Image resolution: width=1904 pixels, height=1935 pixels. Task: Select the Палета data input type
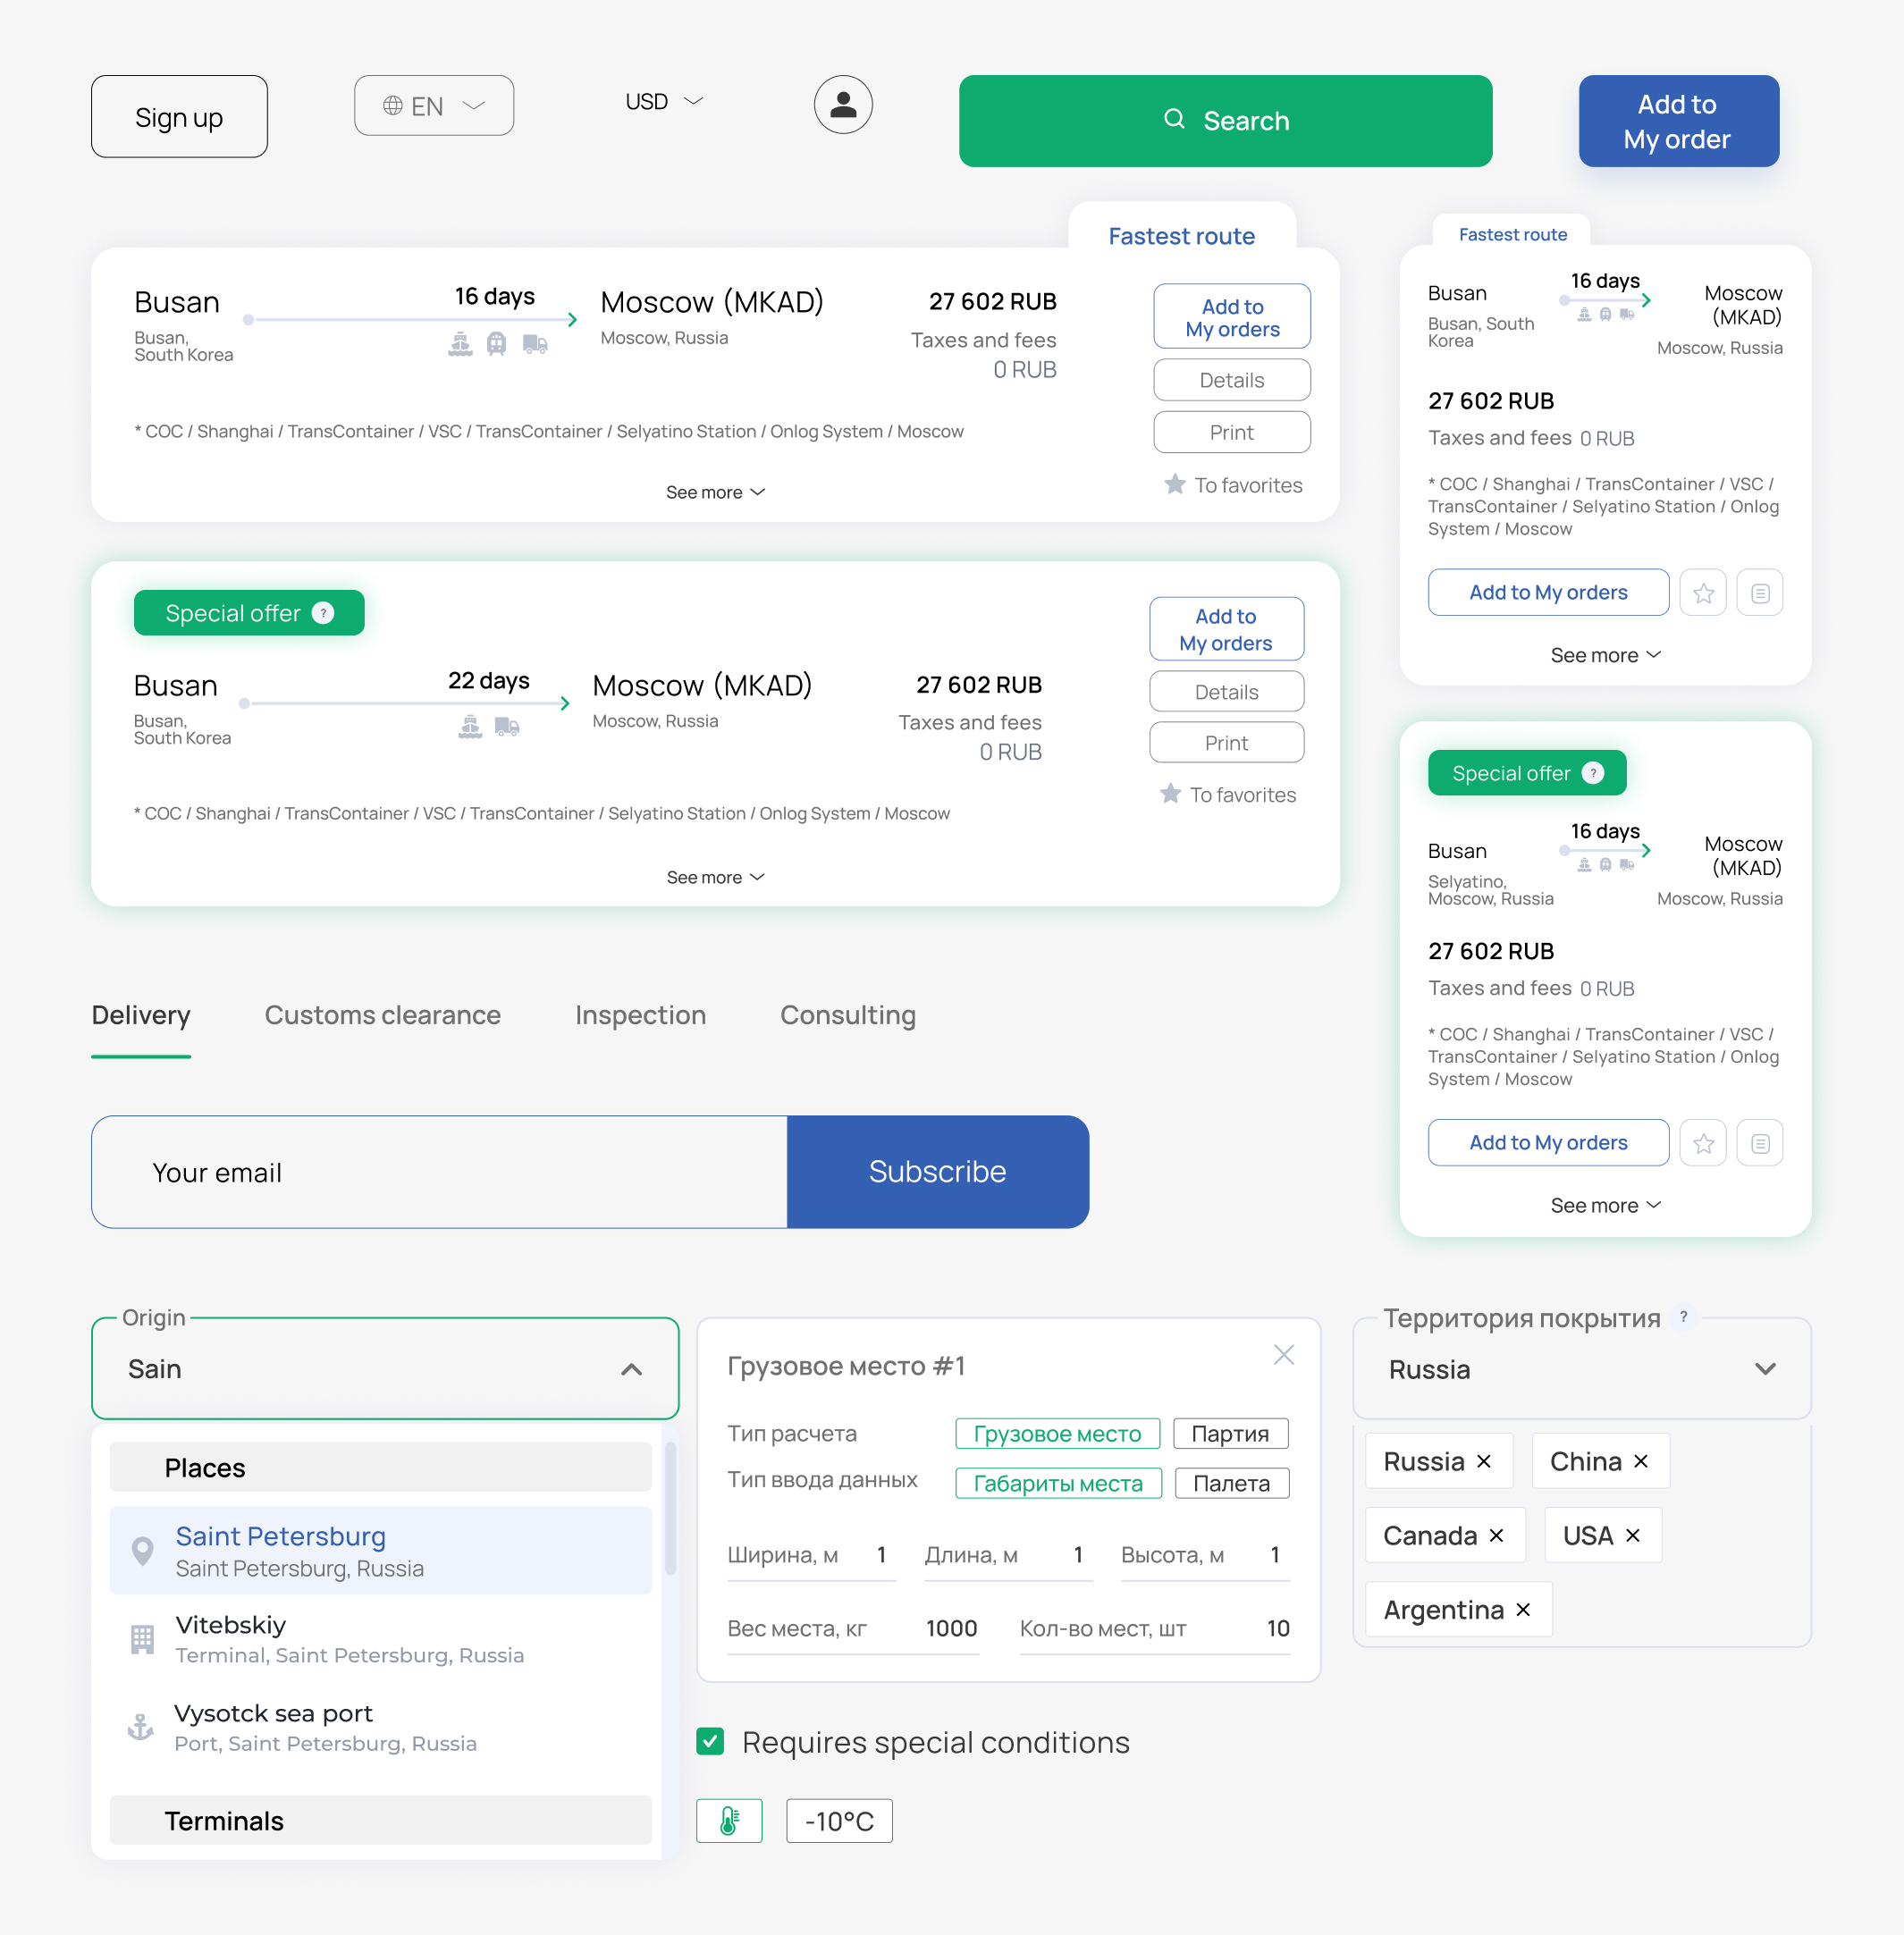pos(1231,1483)
